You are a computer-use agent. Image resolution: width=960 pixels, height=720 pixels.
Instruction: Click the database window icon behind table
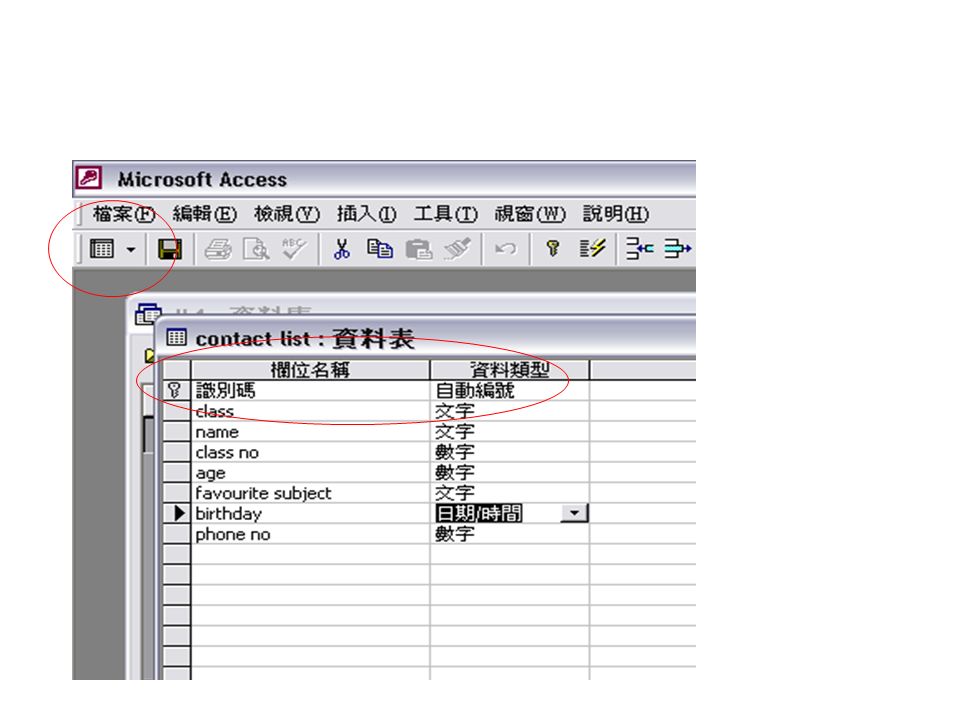click(x=147, y=313)
